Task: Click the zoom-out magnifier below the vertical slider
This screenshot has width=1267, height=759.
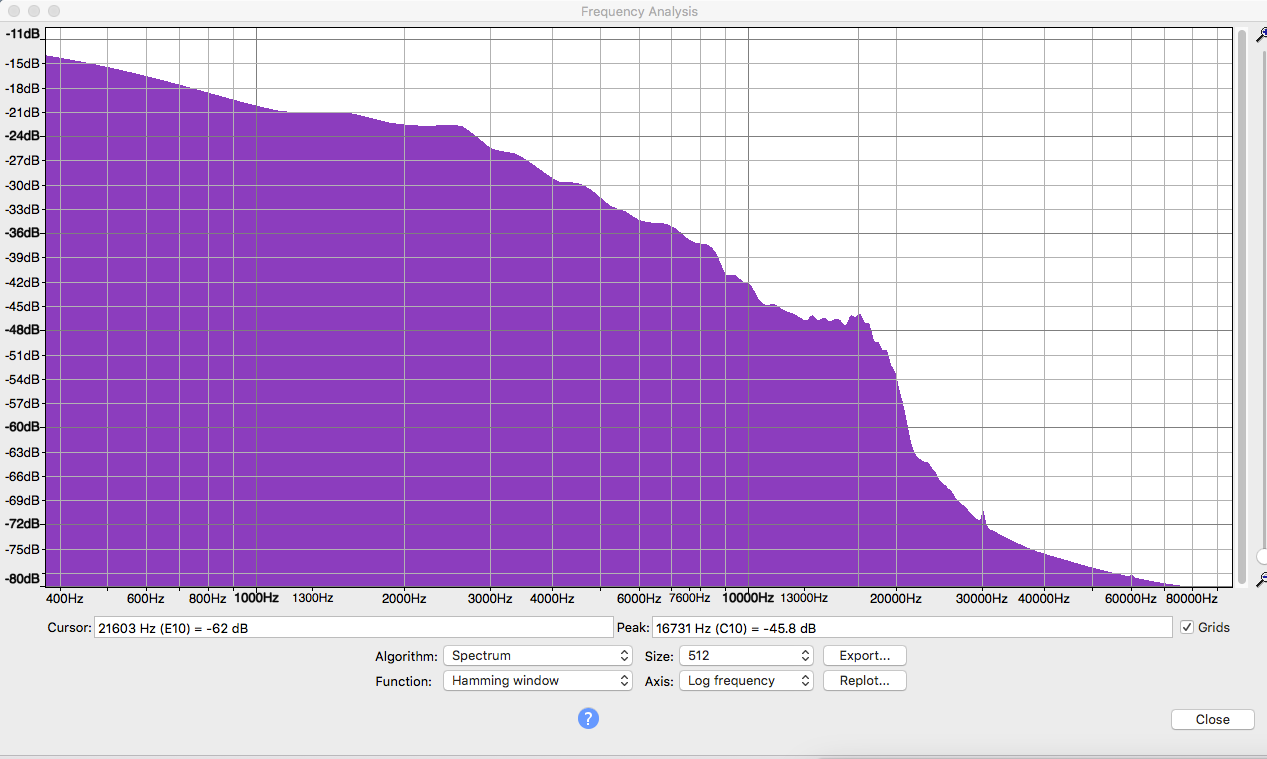Action: tap(1261, 579)
